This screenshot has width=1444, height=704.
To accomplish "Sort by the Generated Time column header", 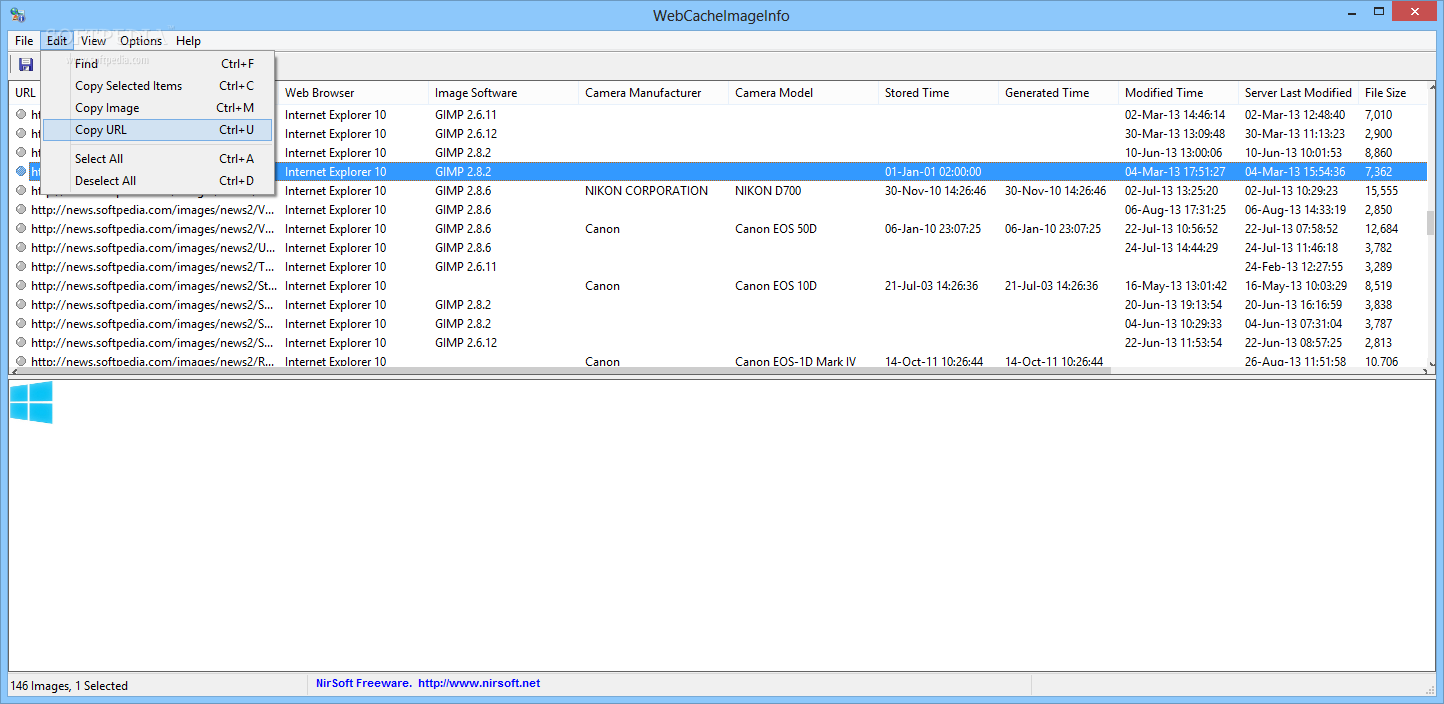I will 1058,93.
